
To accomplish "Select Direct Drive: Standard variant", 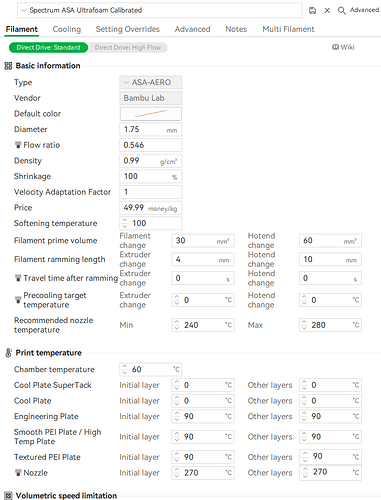I will [x=48, y=48].
